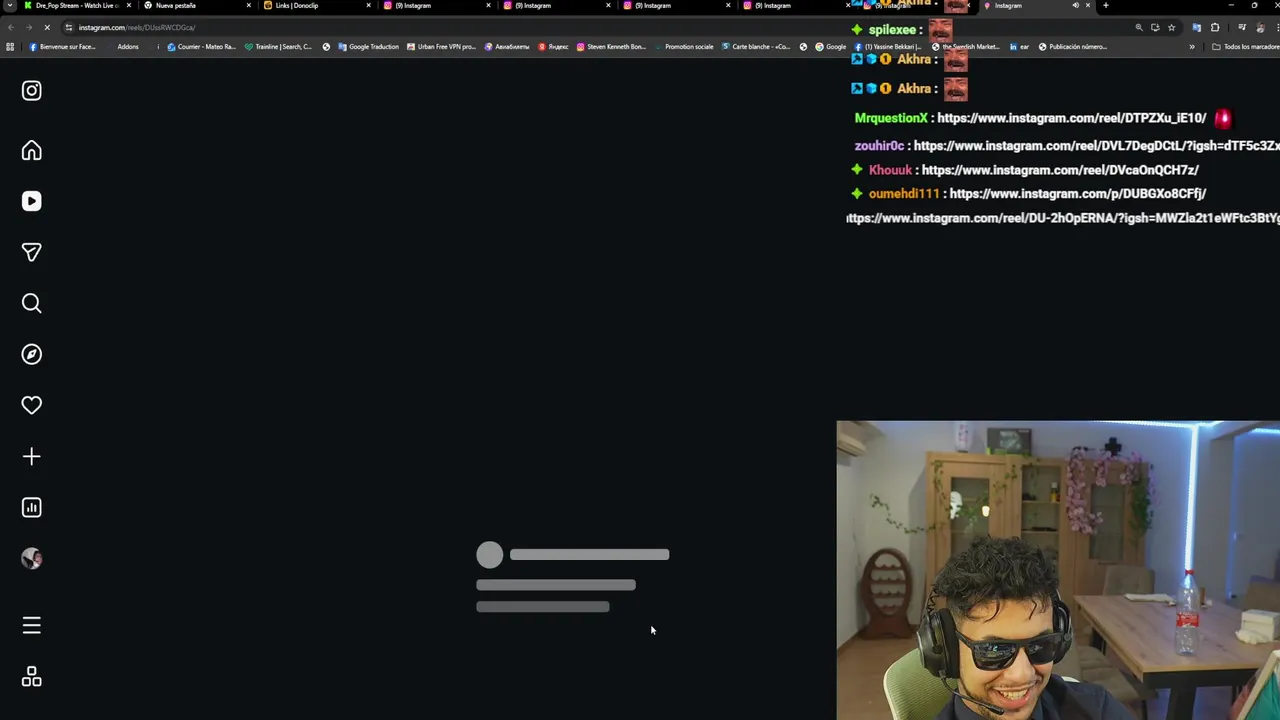Mute the active Instagram tab audio

tap(1076, 5)
